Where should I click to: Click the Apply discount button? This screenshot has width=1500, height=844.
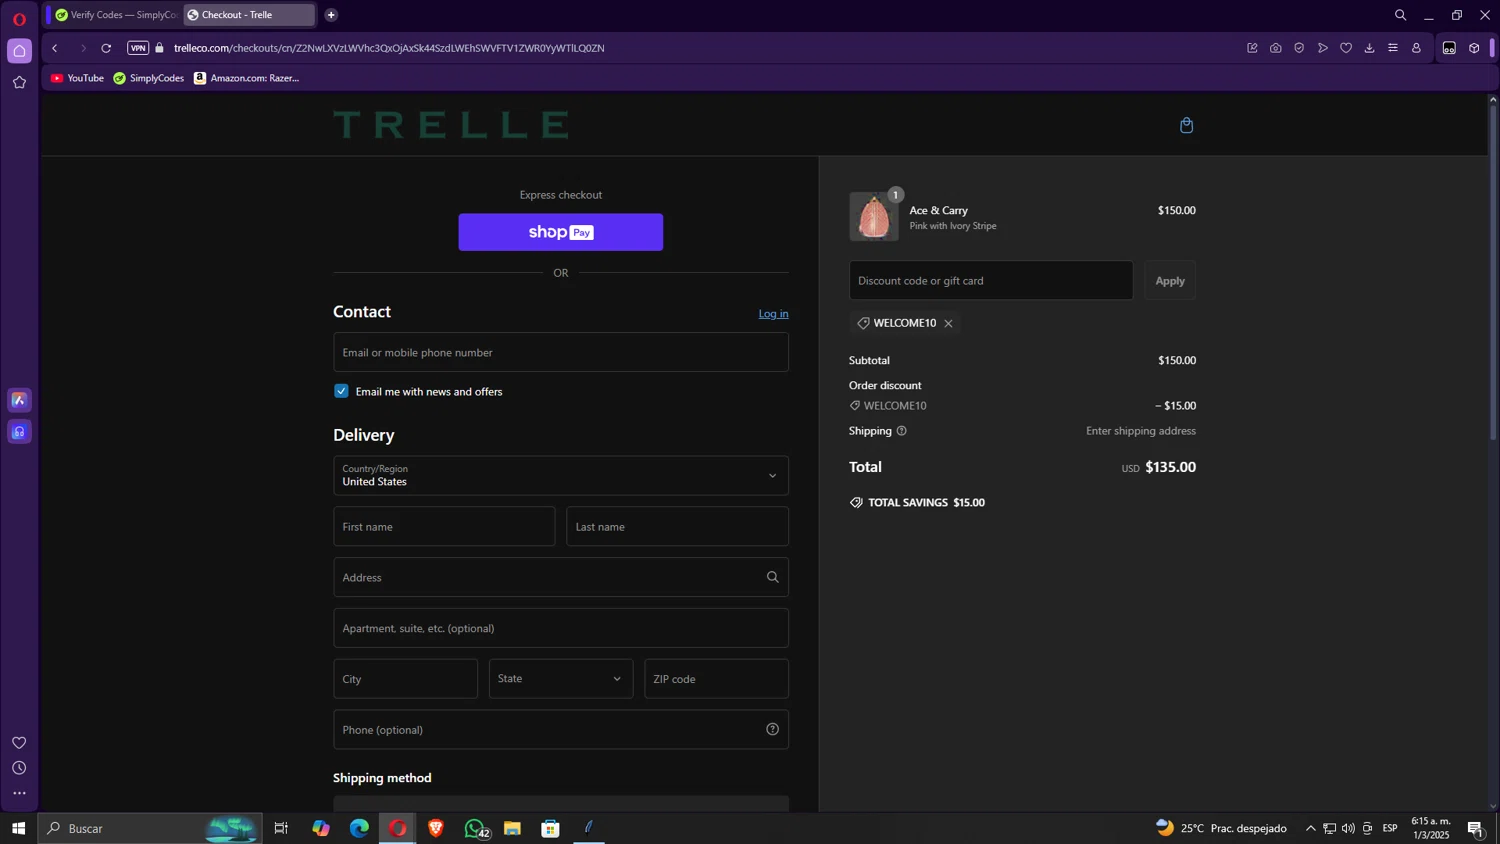coord(1170,281)
